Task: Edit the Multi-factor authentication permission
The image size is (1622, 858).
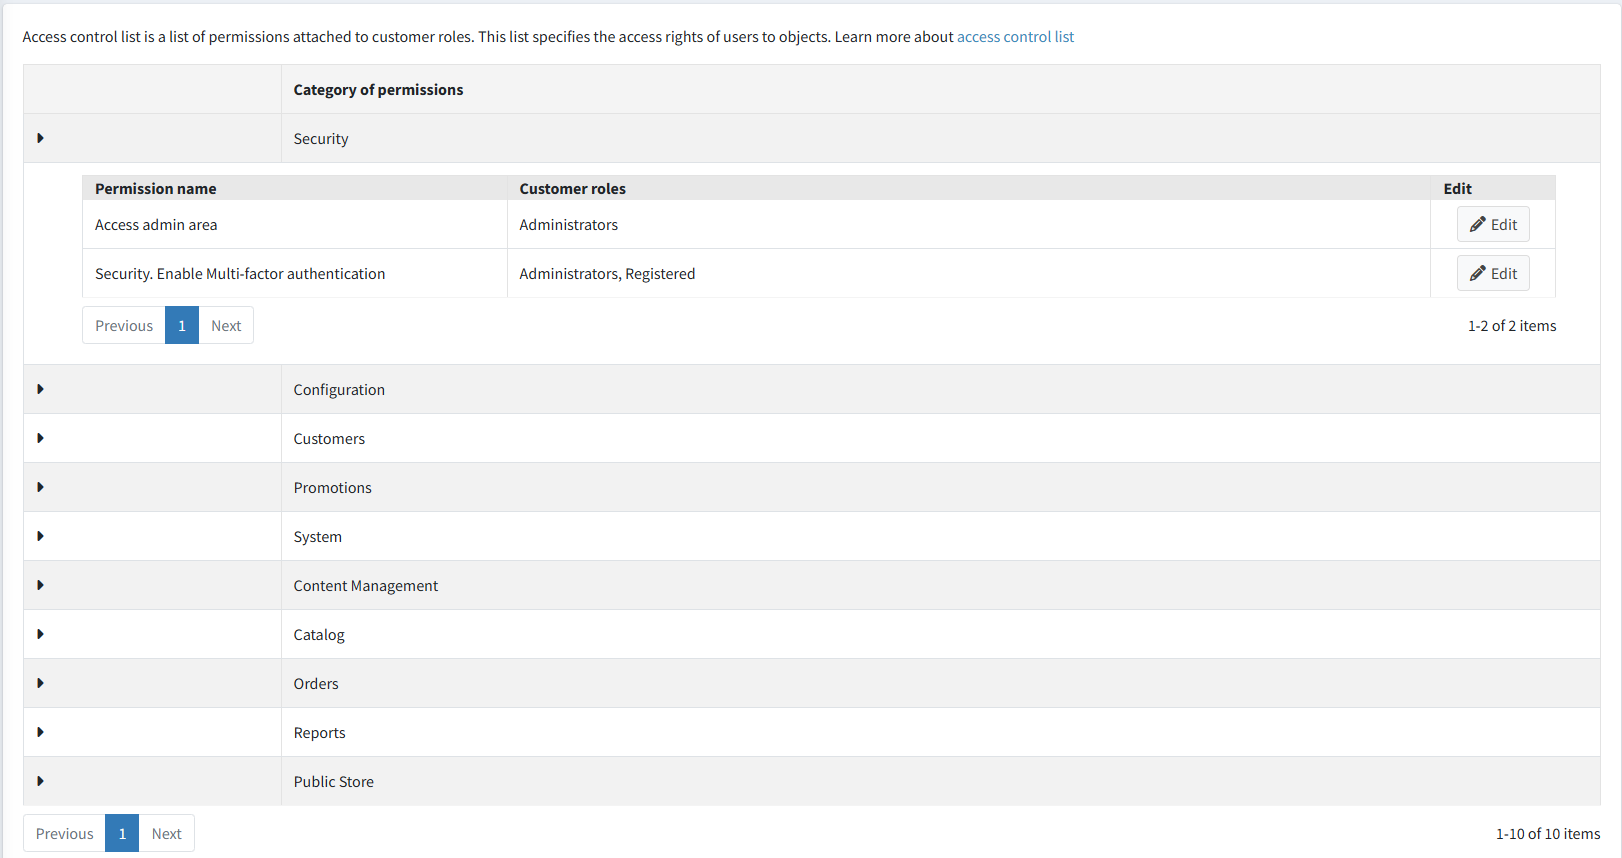Action: point(1492,274)
